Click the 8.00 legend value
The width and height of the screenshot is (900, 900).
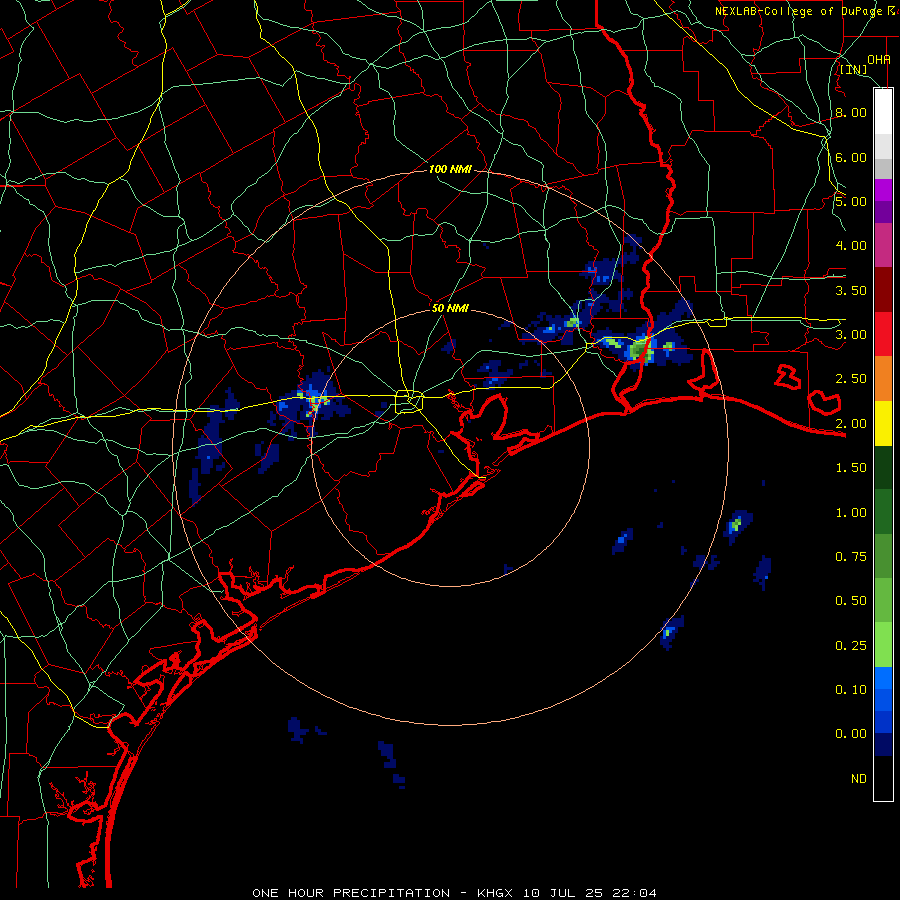[x=851, y=112]
